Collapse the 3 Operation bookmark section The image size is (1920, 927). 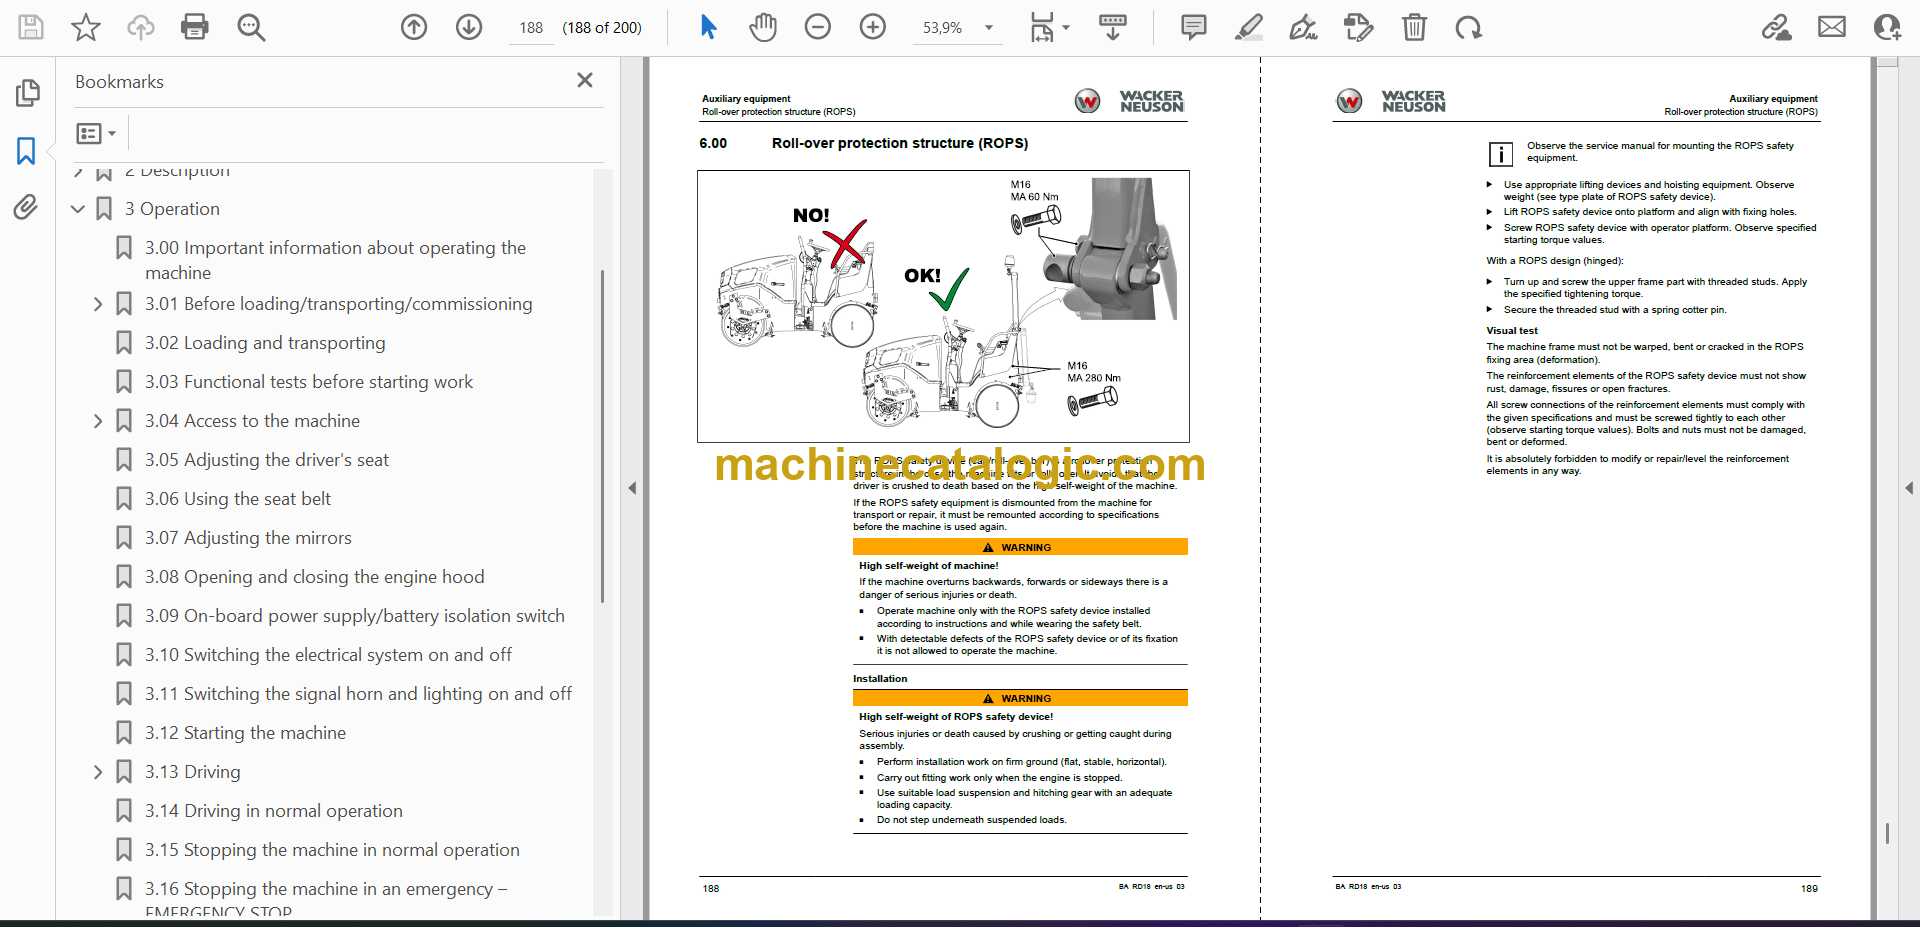[78, 209]
